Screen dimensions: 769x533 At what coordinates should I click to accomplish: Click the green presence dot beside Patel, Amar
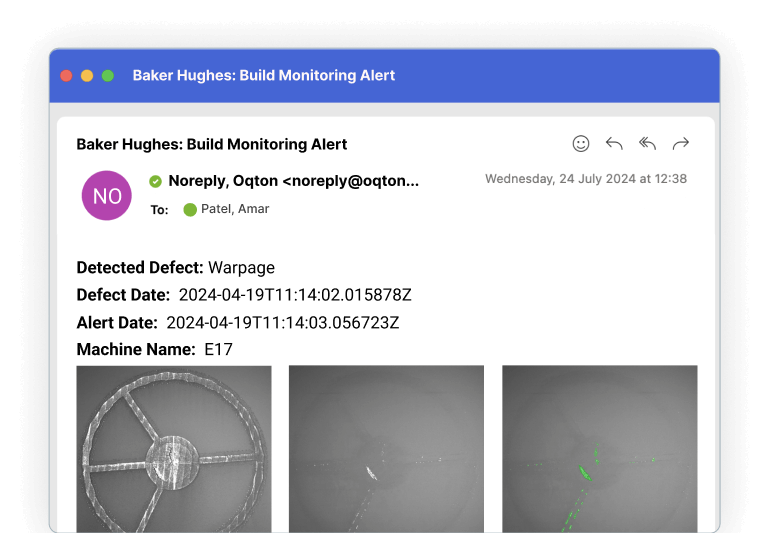pos(190,210)
